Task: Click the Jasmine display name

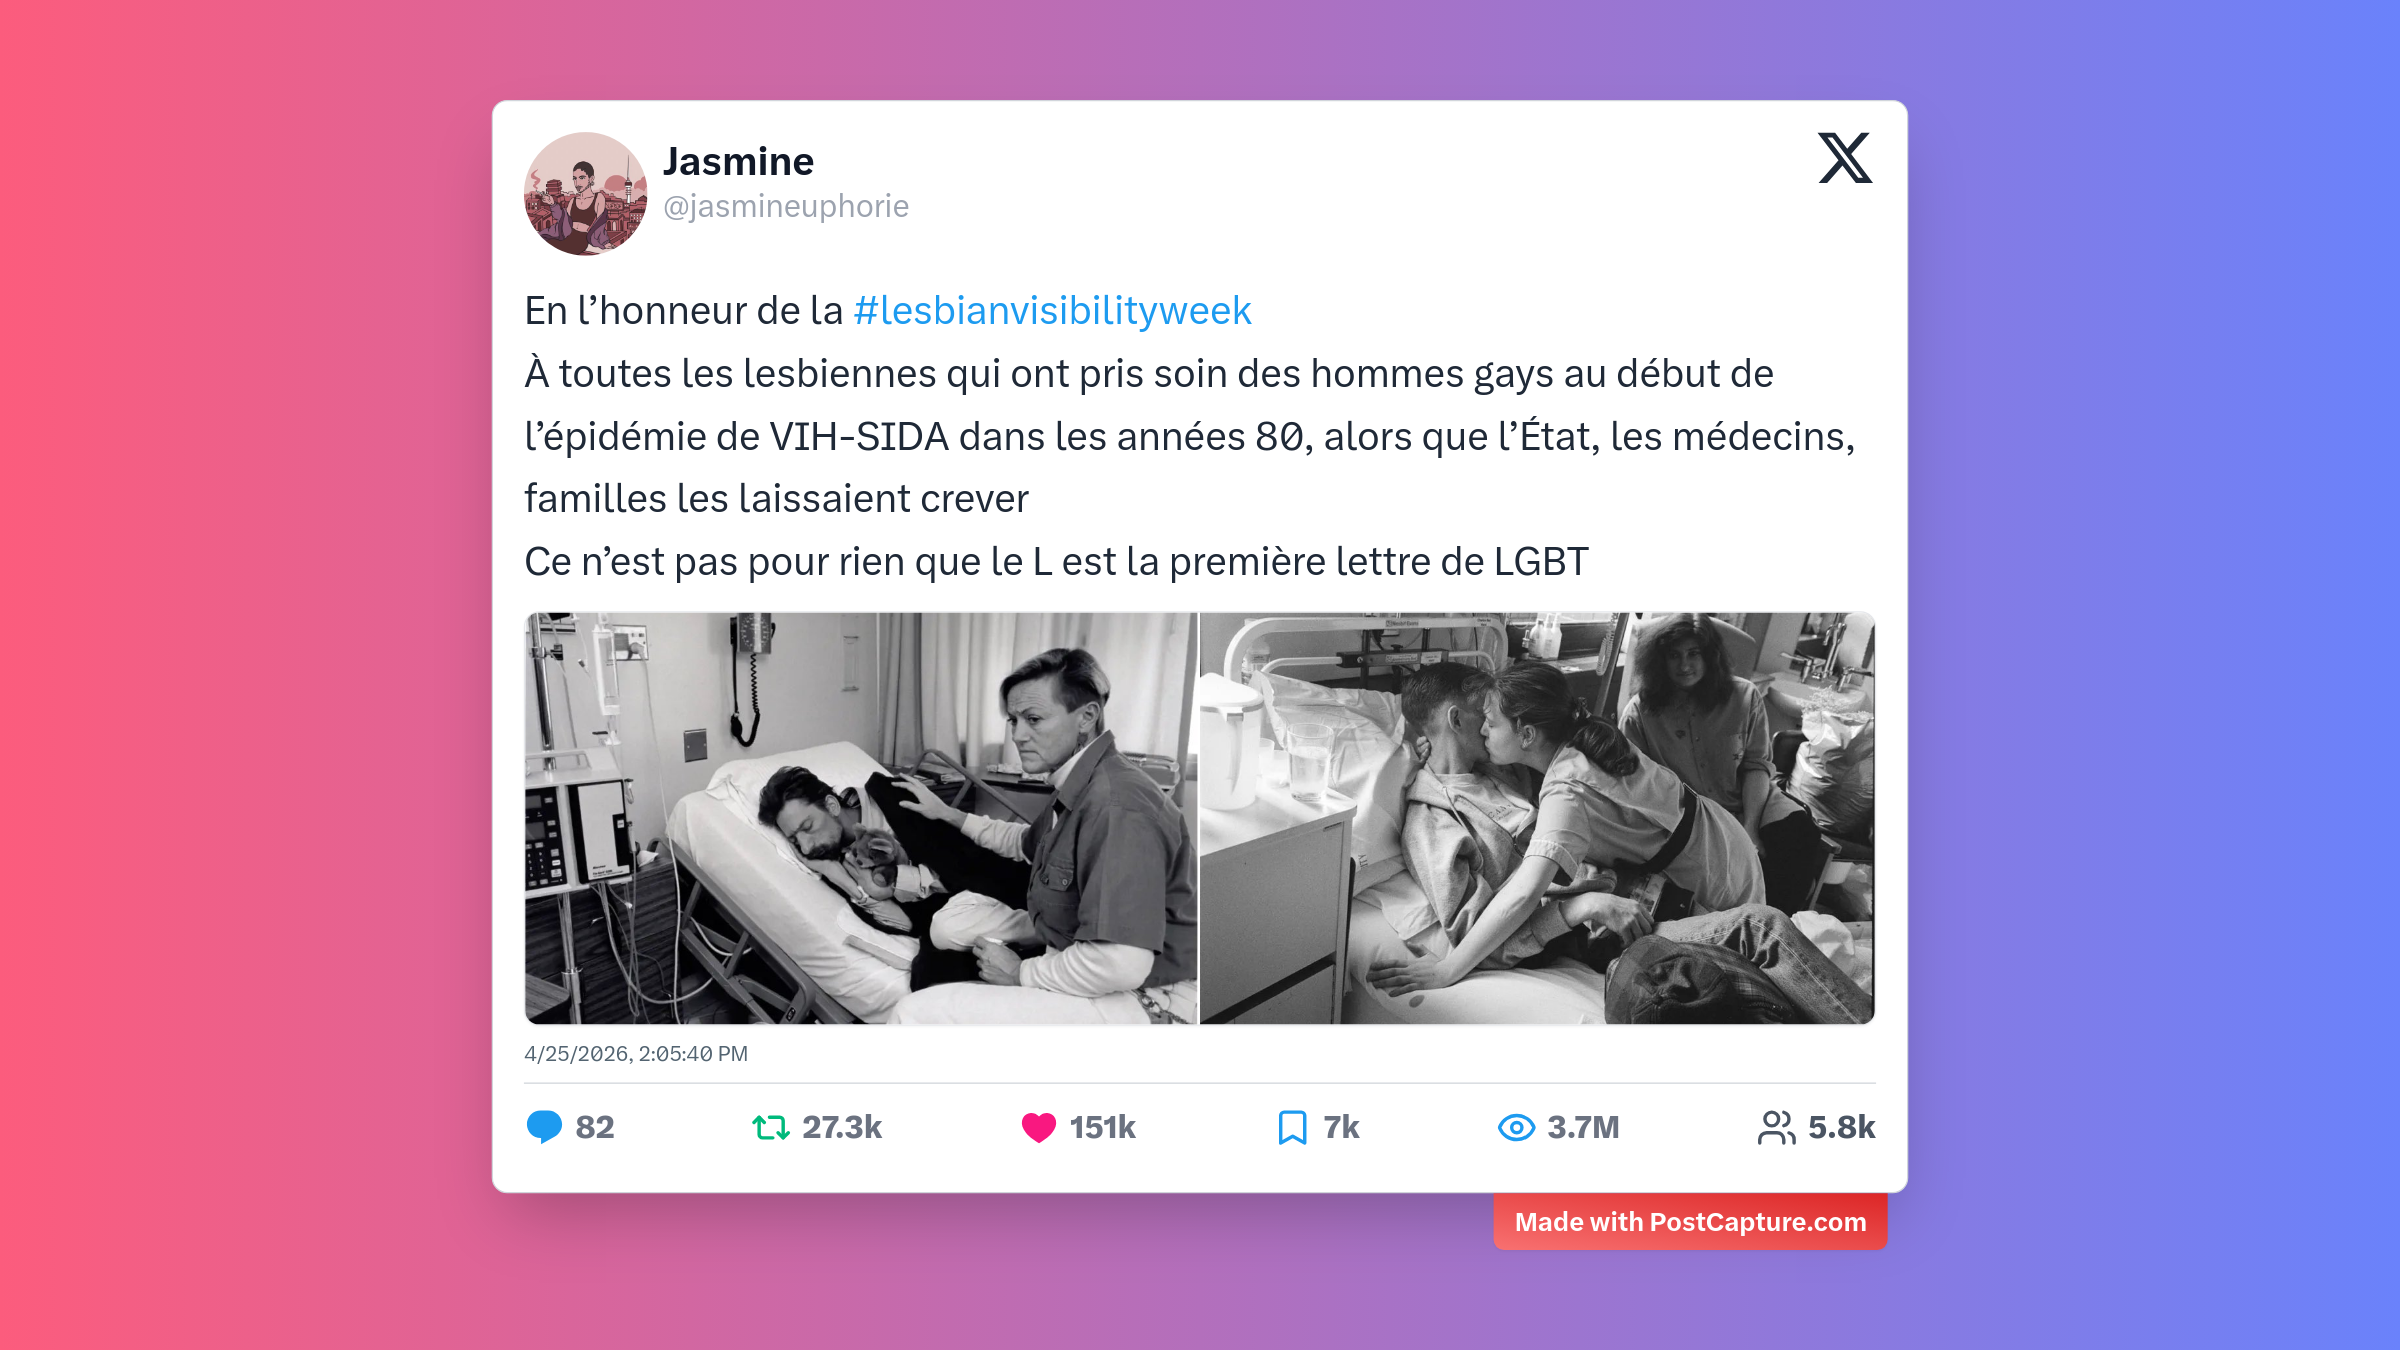Action: [739, 162]
